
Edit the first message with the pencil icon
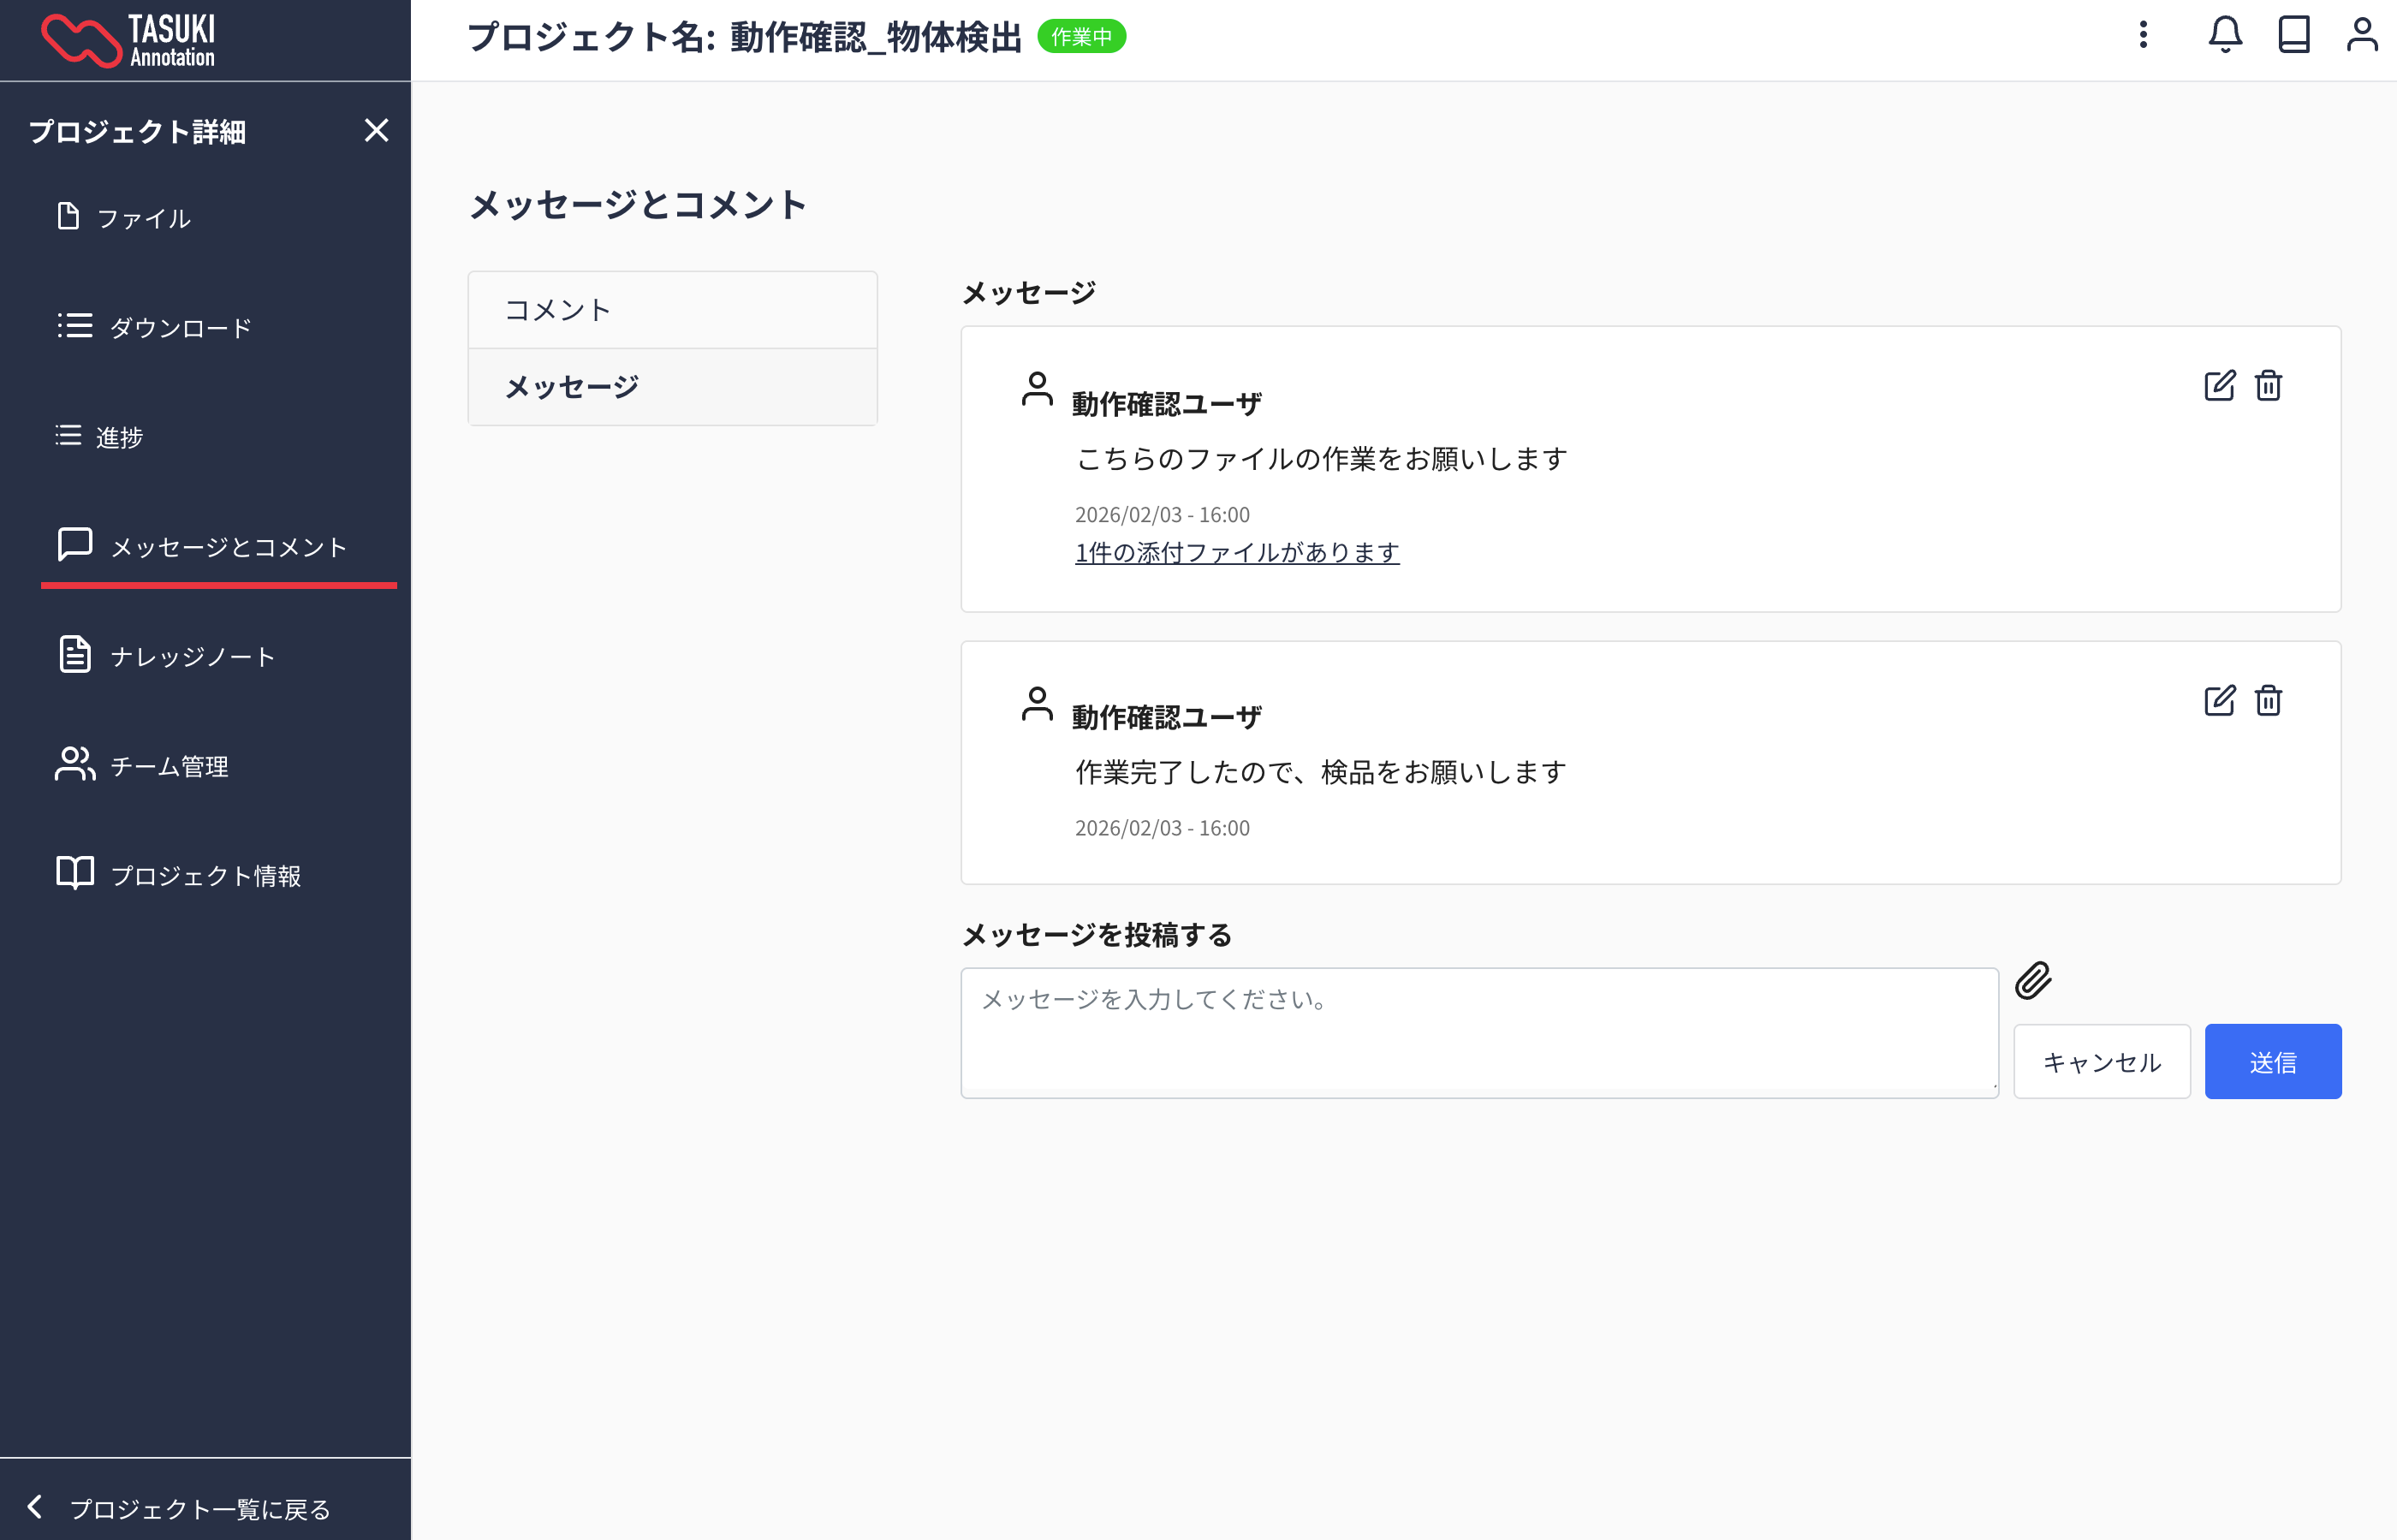coord(2219,386)
